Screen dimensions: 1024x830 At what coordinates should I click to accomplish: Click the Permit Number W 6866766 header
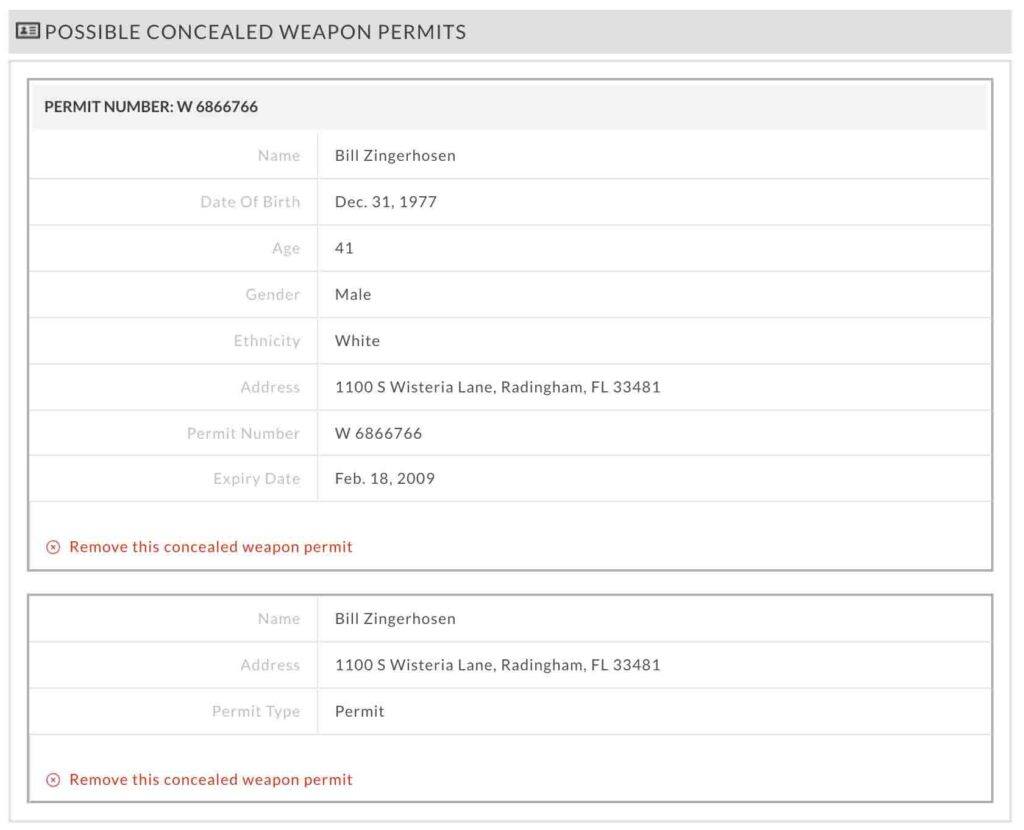coord(151,106)
